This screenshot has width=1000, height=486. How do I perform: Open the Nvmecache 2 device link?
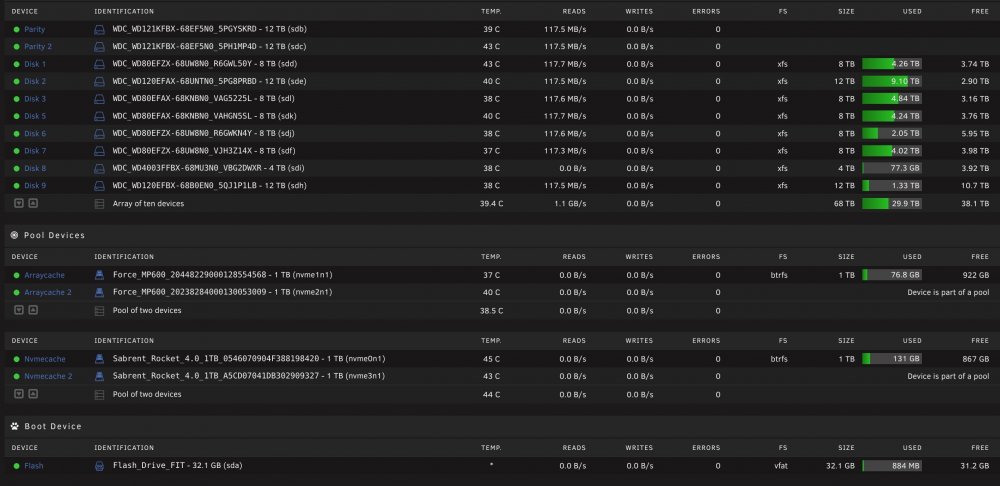pyautogui.click(x=48, y=376)
